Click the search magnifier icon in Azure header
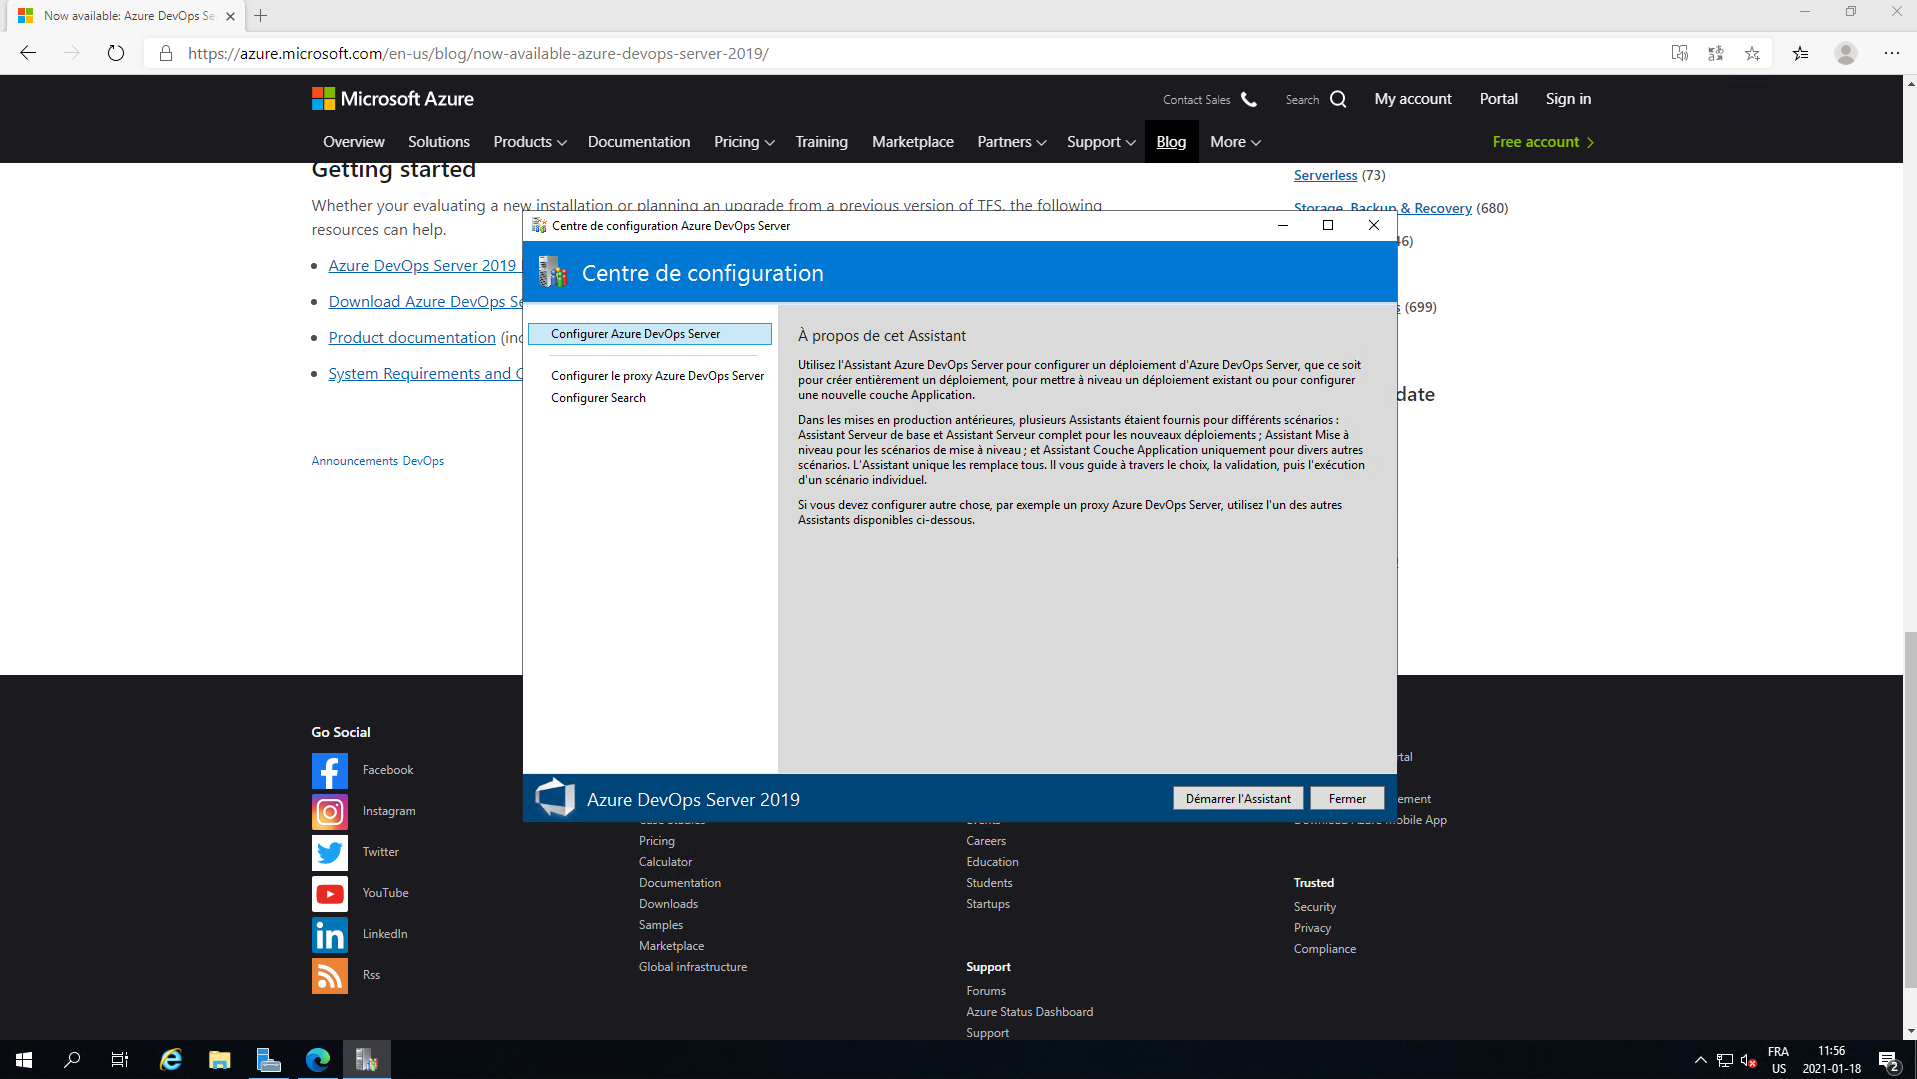The height and width of the screenshot is (1079, 1917). [x=1338, y=99]
